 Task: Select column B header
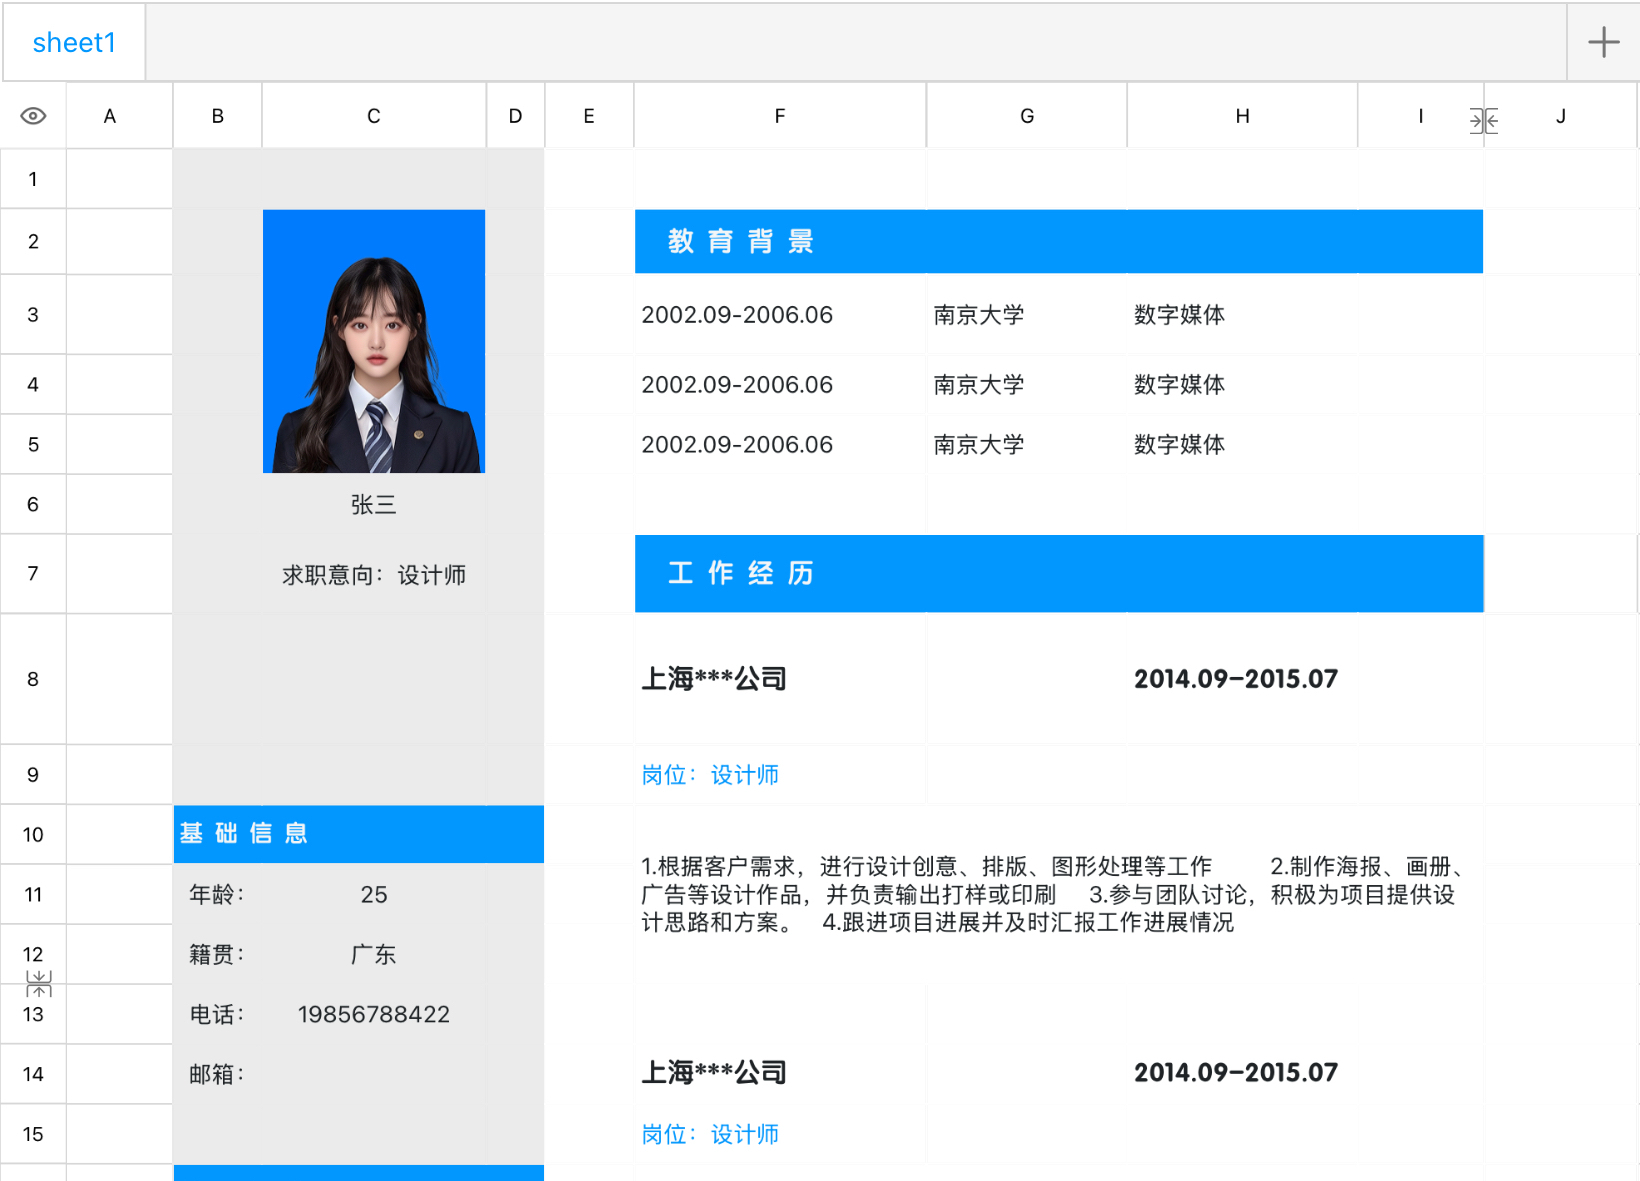click(218, 116)
